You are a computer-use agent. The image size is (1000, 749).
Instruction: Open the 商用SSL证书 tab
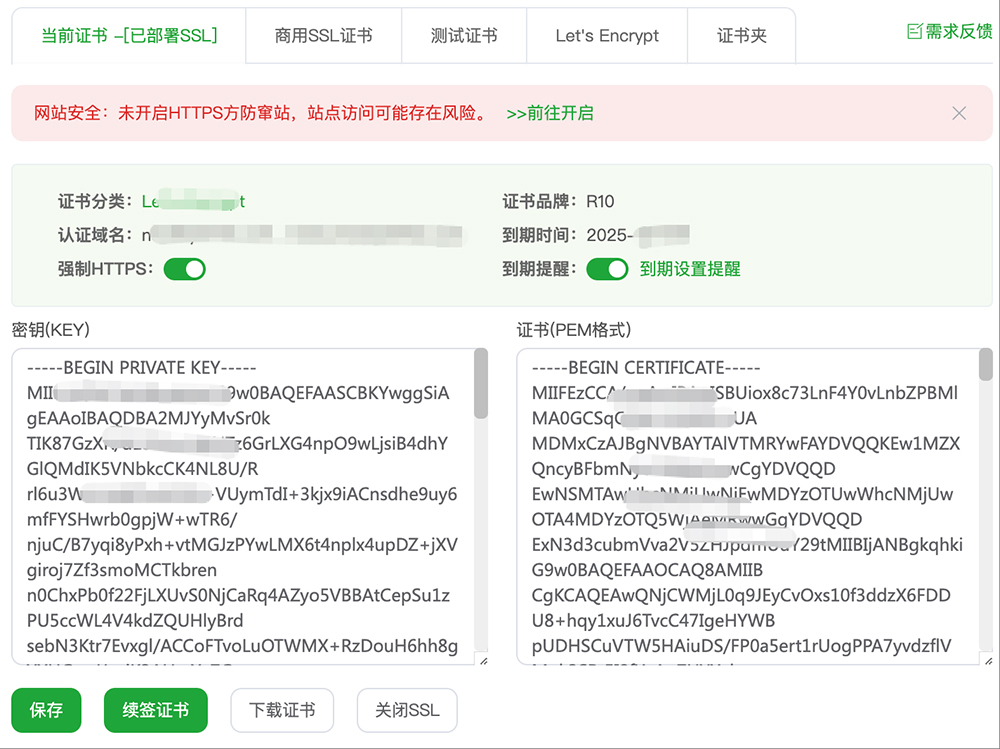click(x=323, y=36)
